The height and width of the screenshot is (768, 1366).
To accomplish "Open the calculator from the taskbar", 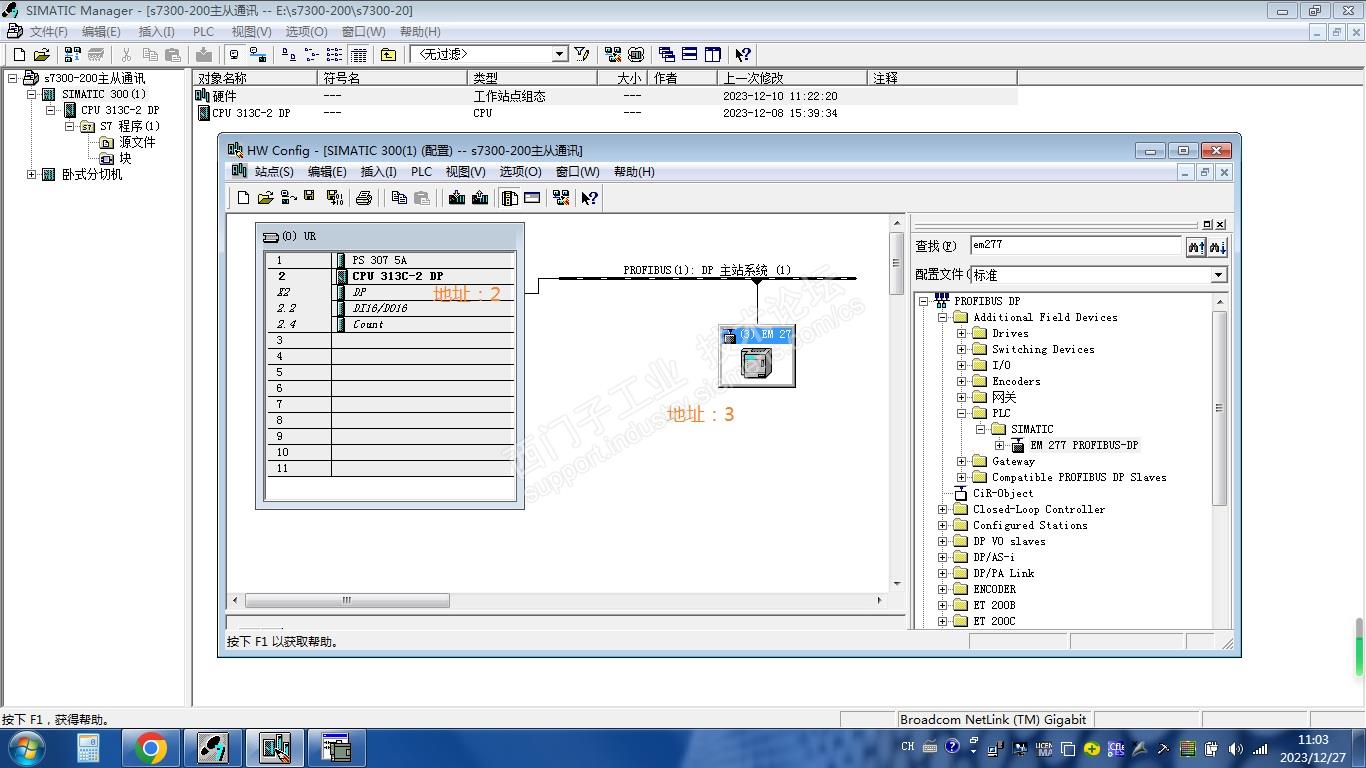I will (88, 748).
